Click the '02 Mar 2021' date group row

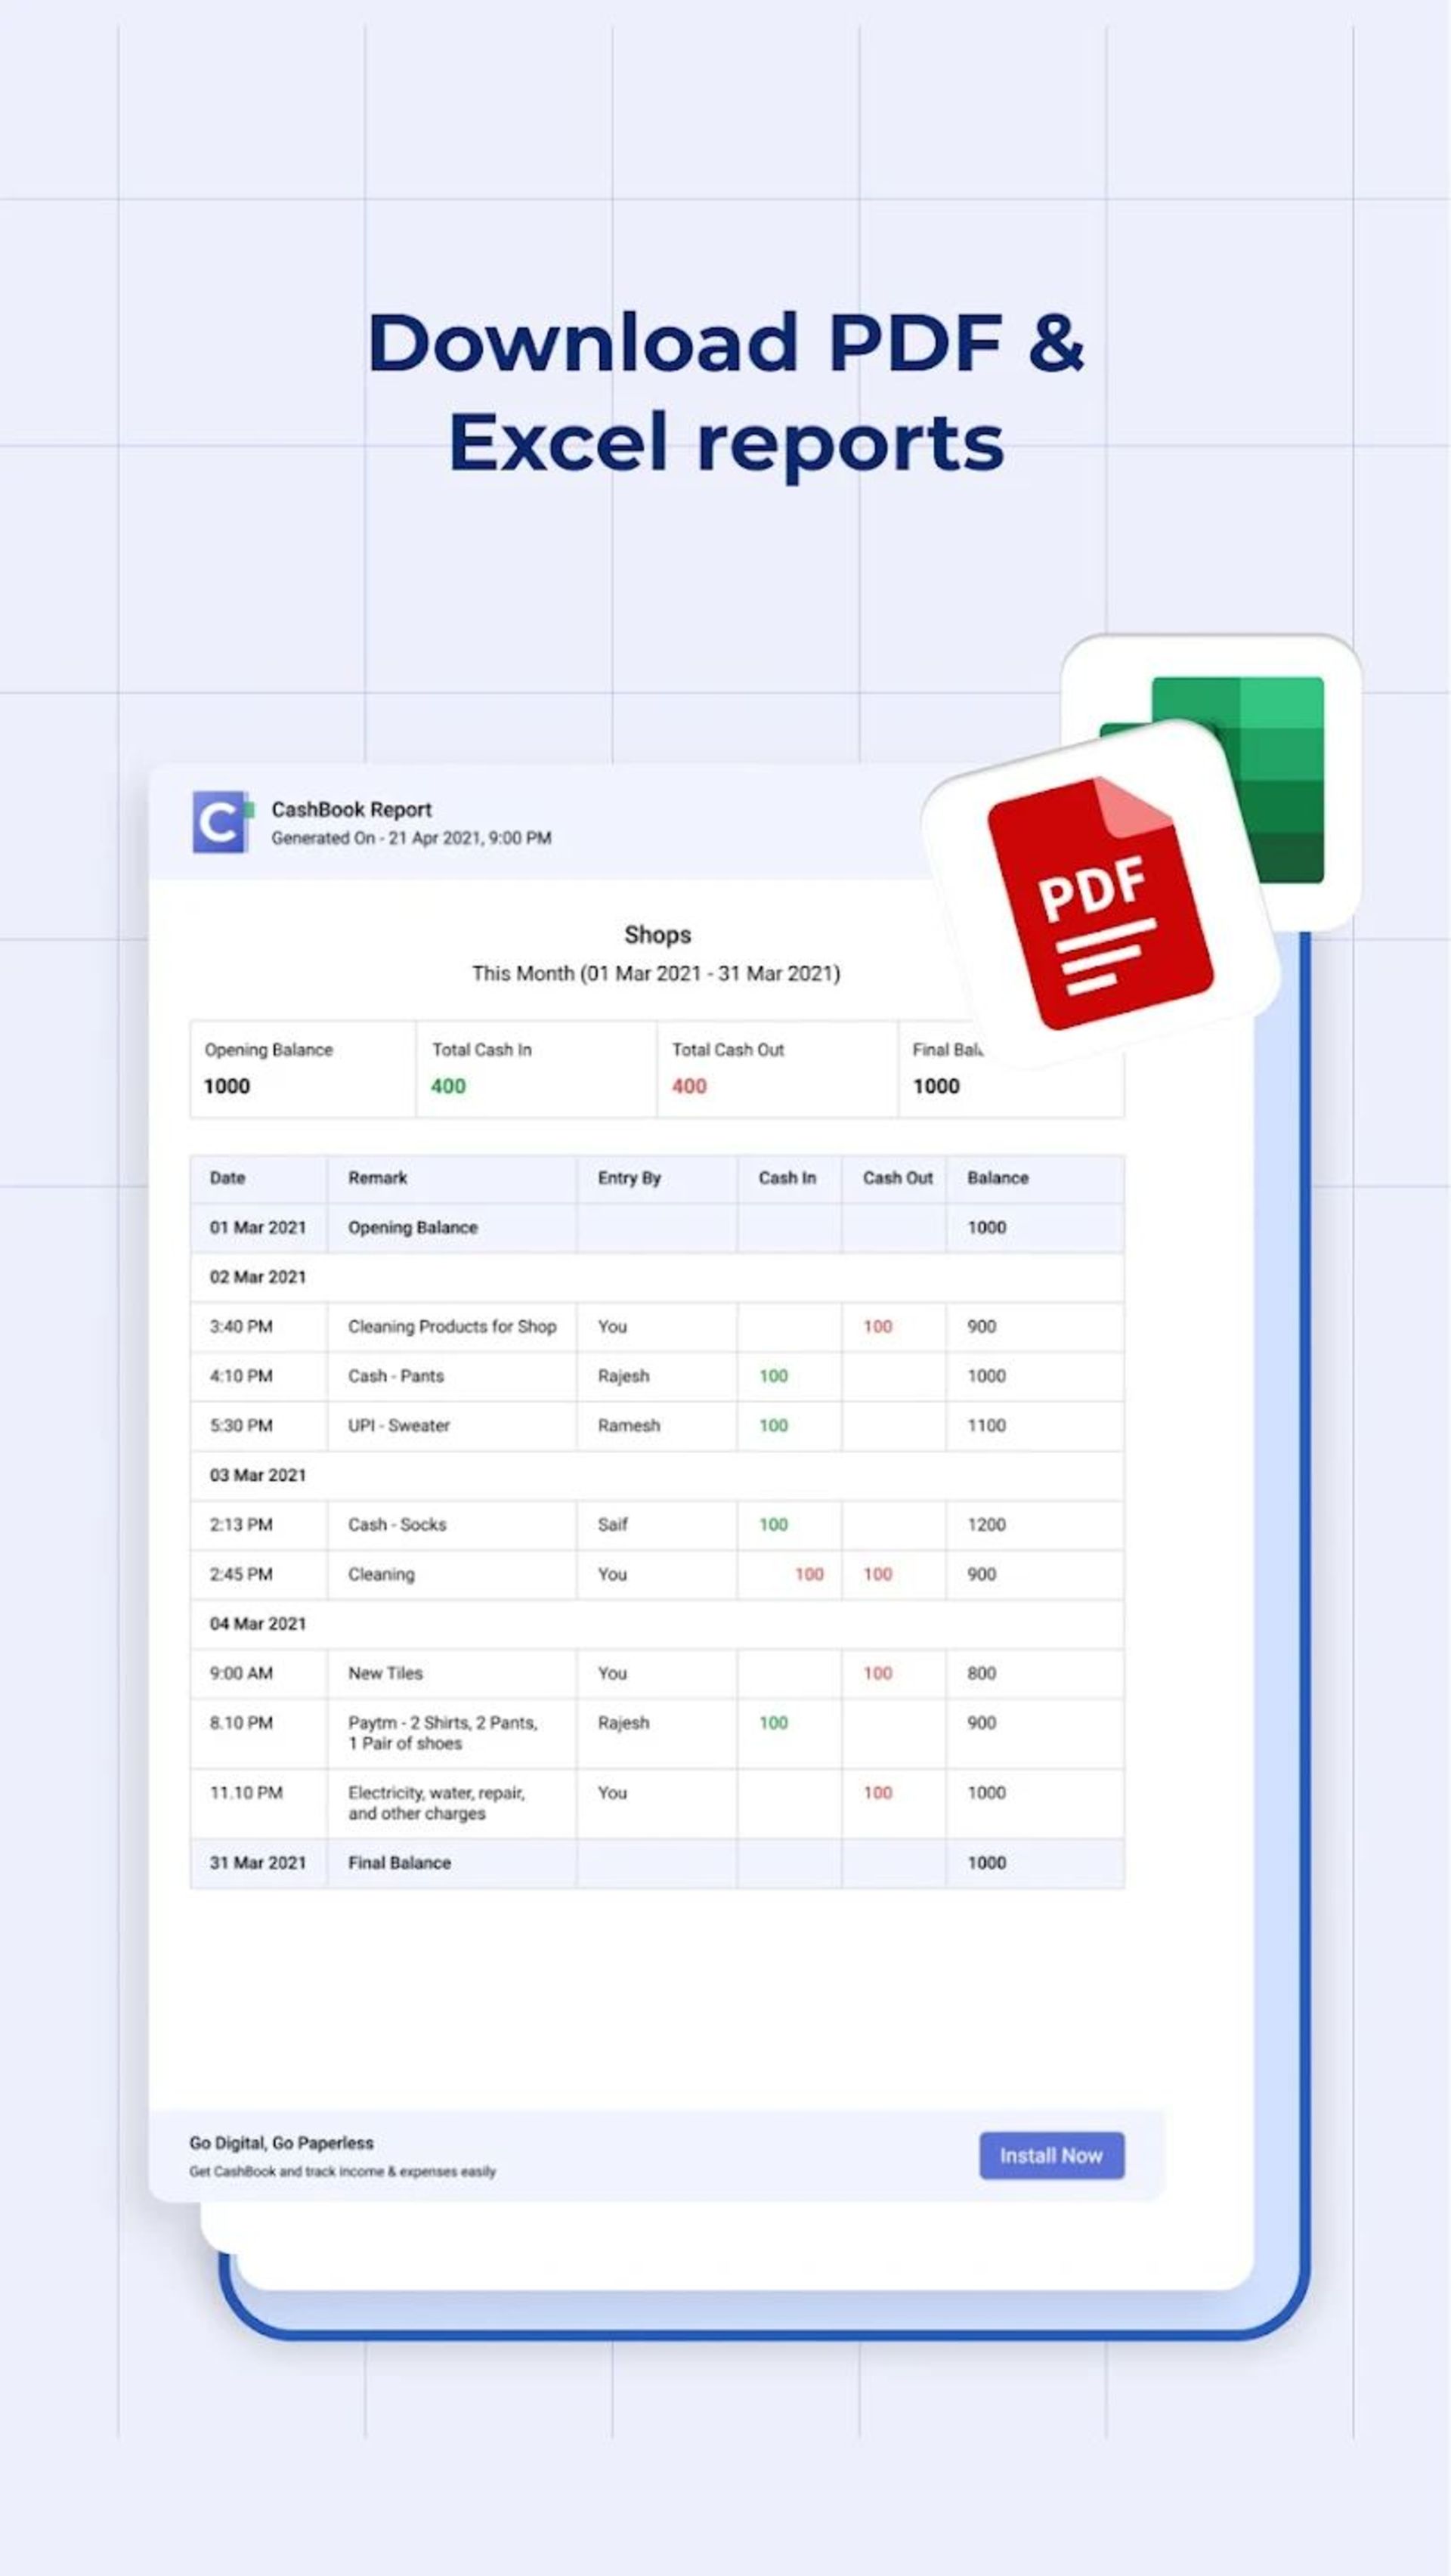tap(657, 1277)
